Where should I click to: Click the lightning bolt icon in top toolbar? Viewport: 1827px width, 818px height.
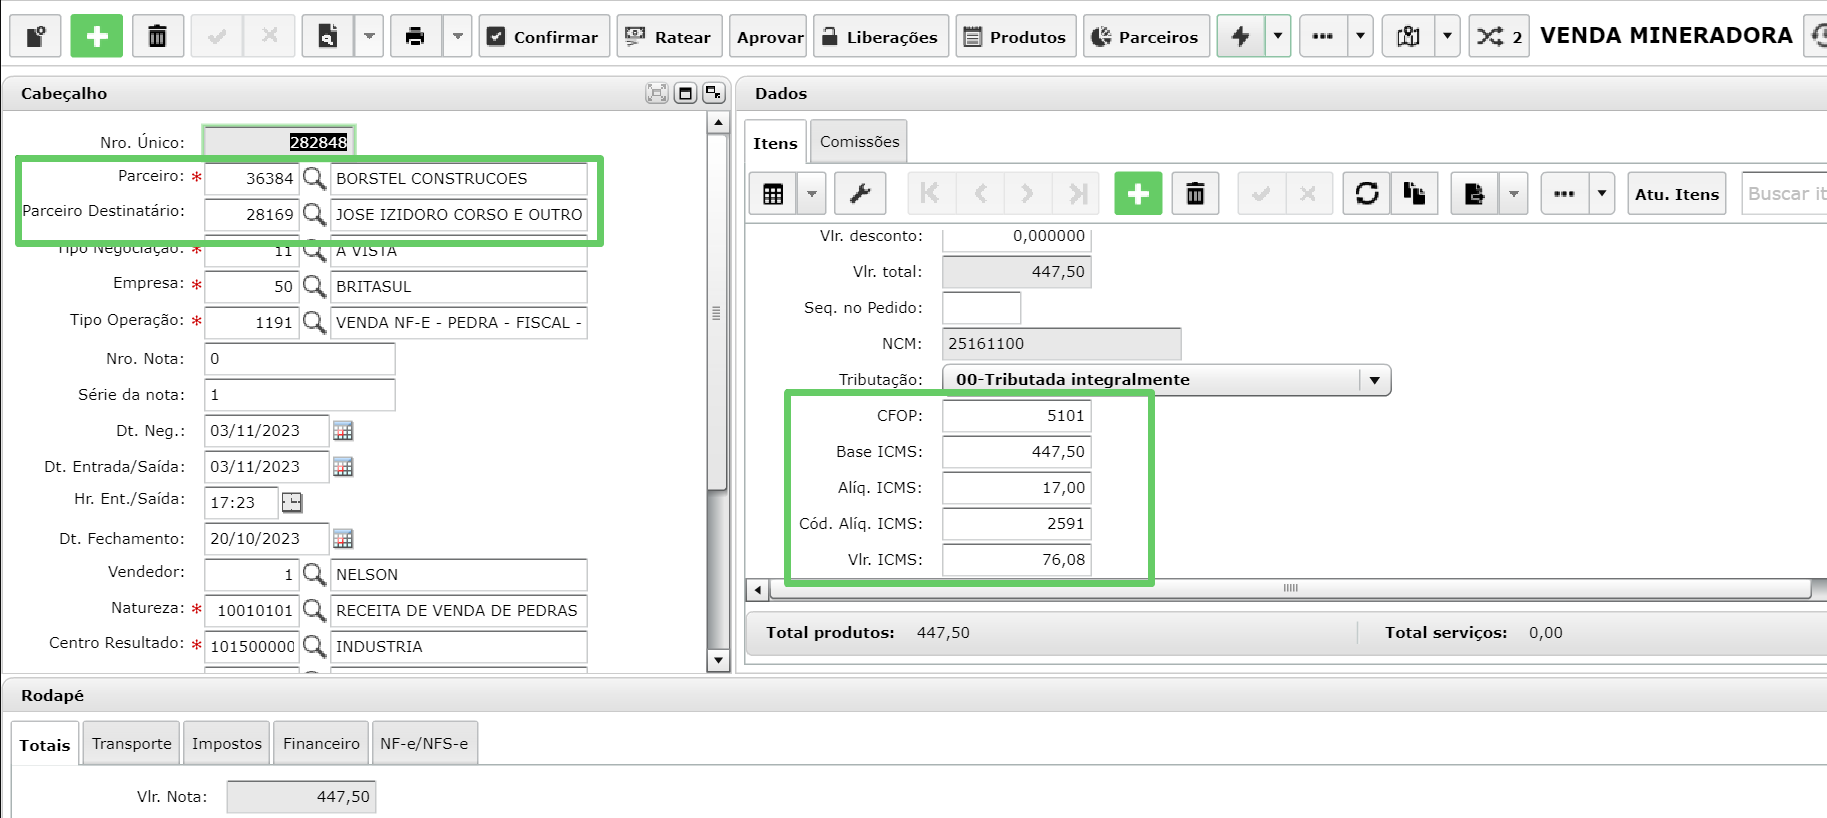[x=1241, y=36]
